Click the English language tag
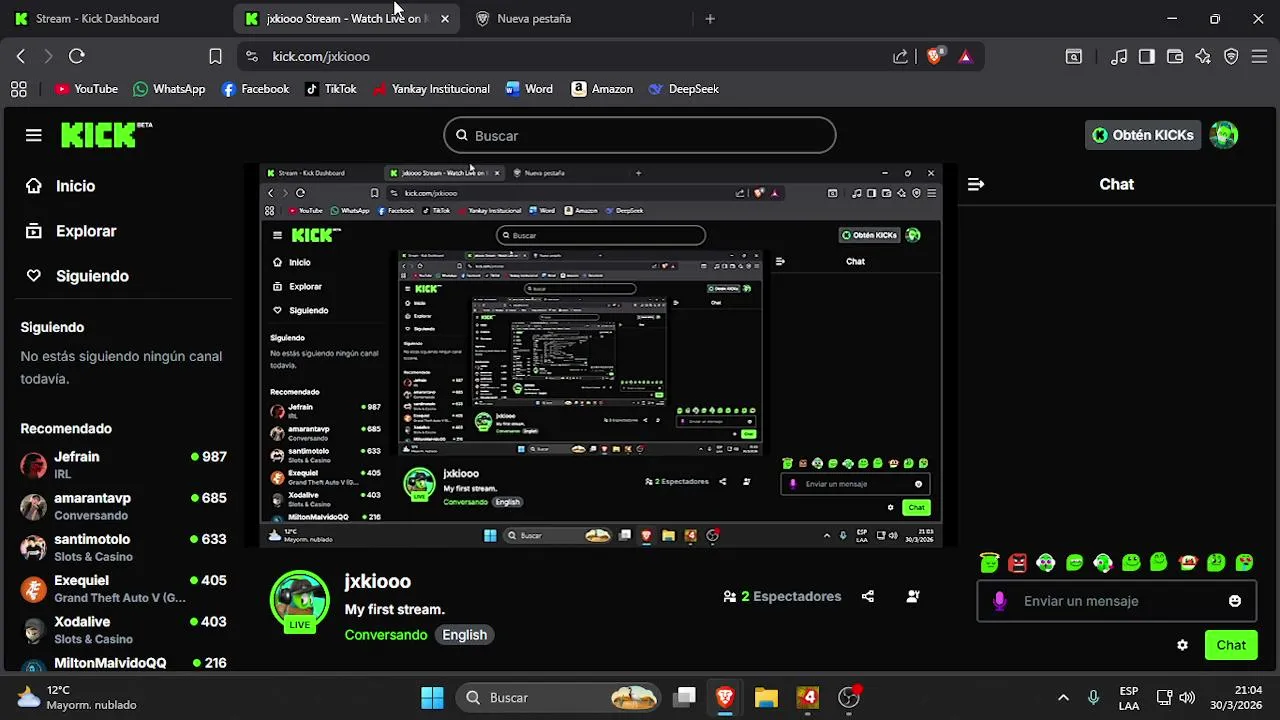This screenshot has height=720, width=1280. [x=465, y=635]
